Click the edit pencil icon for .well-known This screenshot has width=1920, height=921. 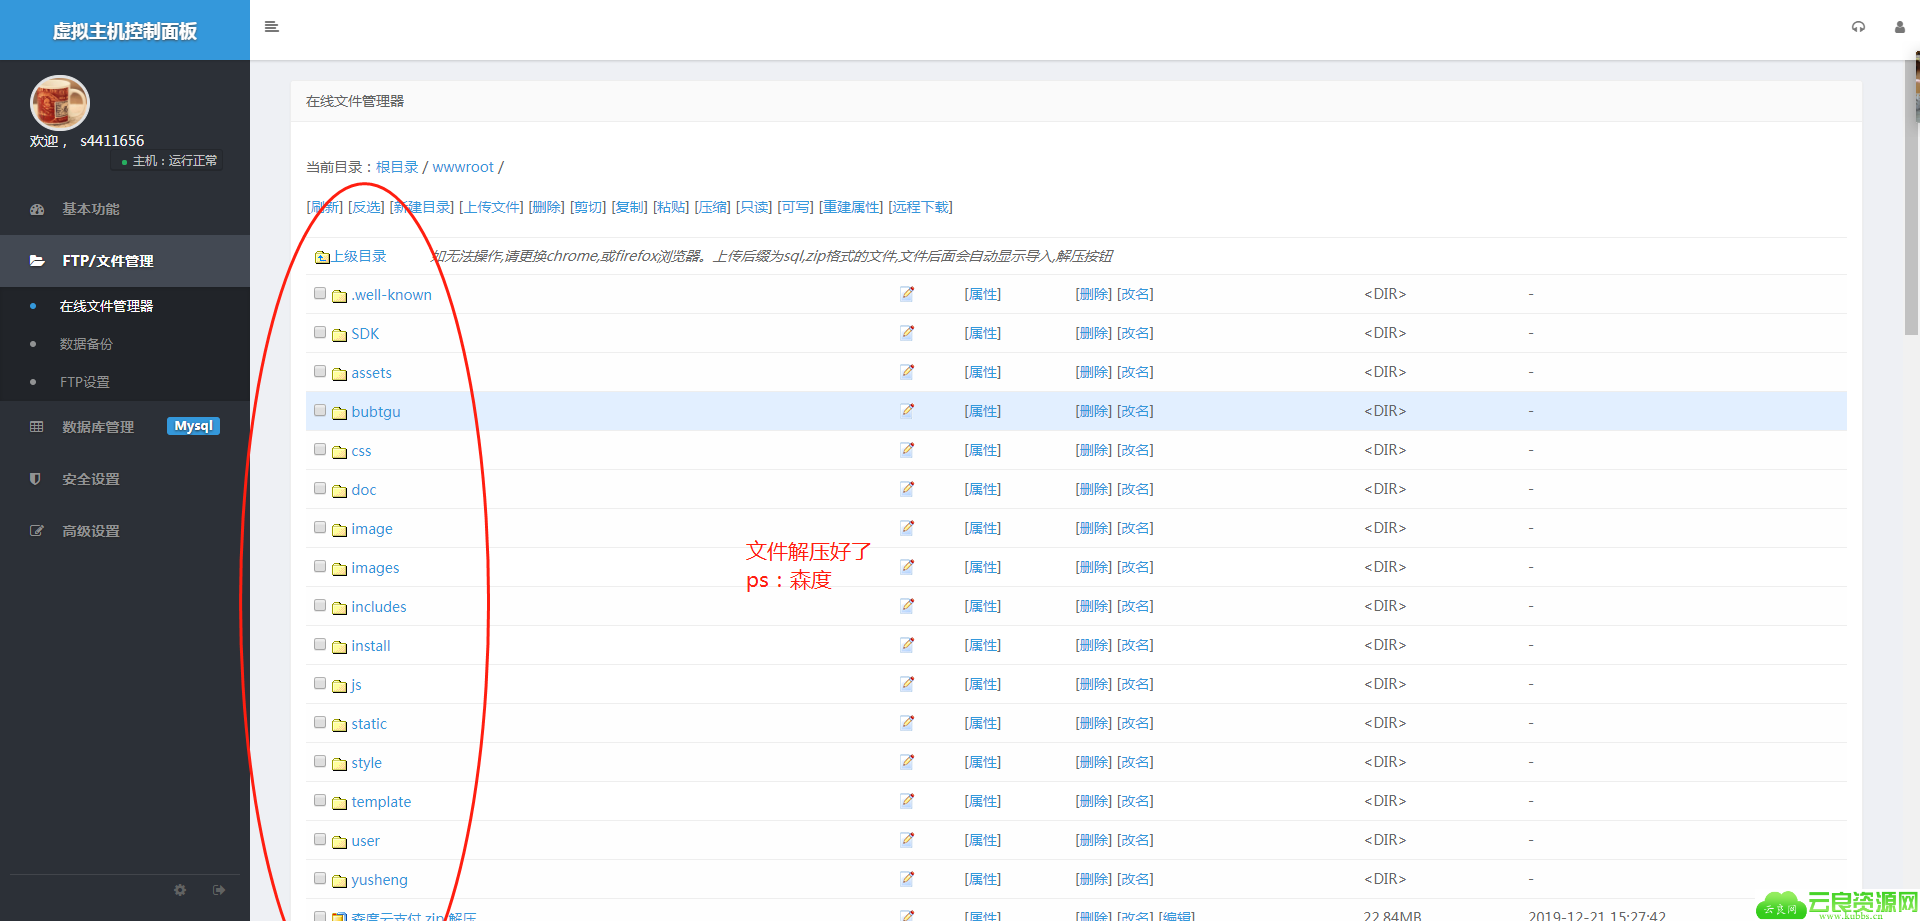tap(907, 294)
